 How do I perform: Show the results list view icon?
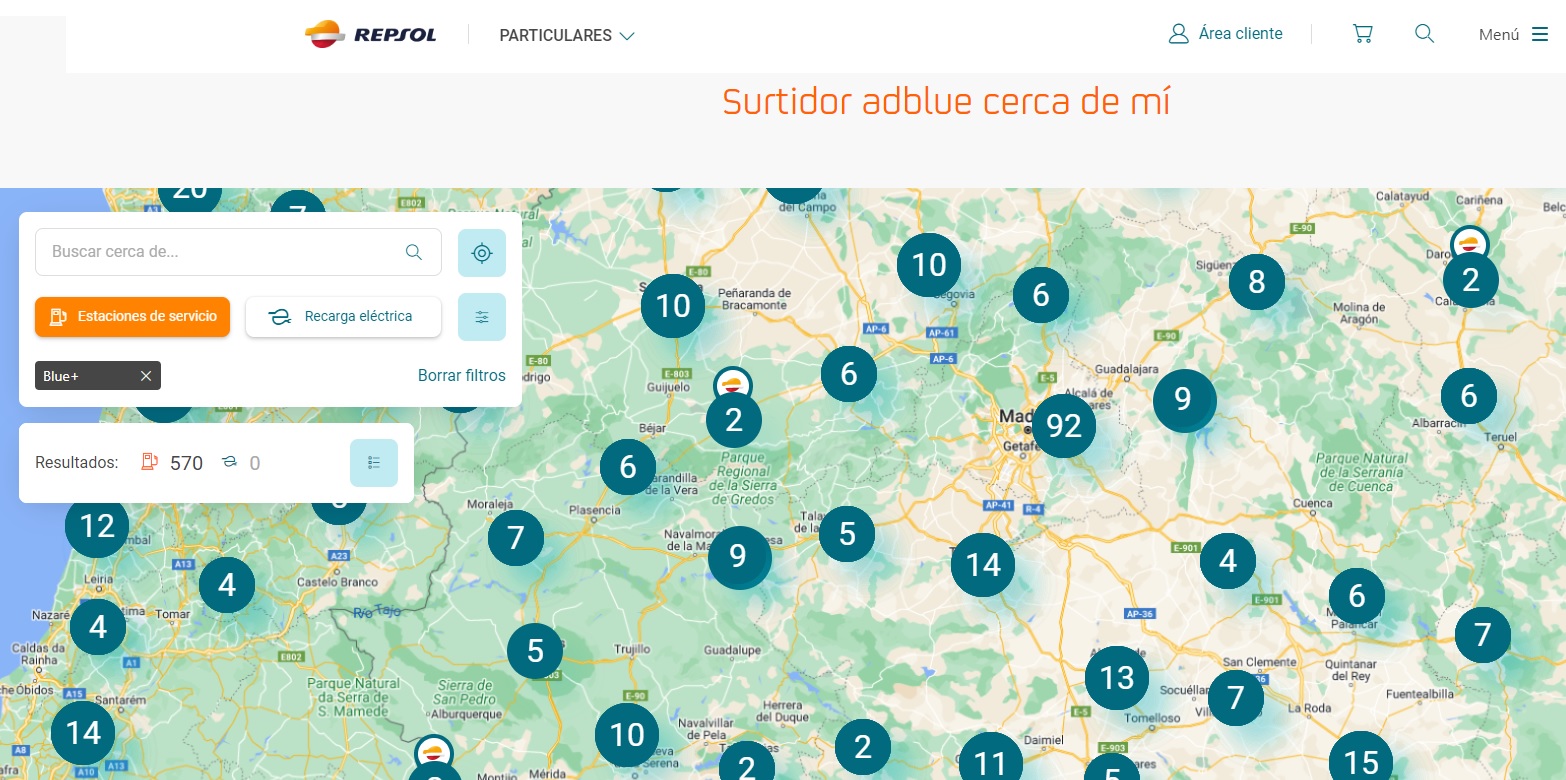pyautogui.click(x=374, y=463)
